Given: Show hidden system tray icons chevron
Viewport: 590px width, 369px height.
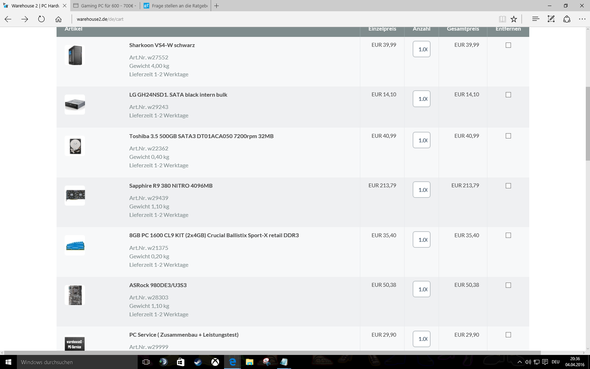Looking at the screenshot, I should coord(520,362).
